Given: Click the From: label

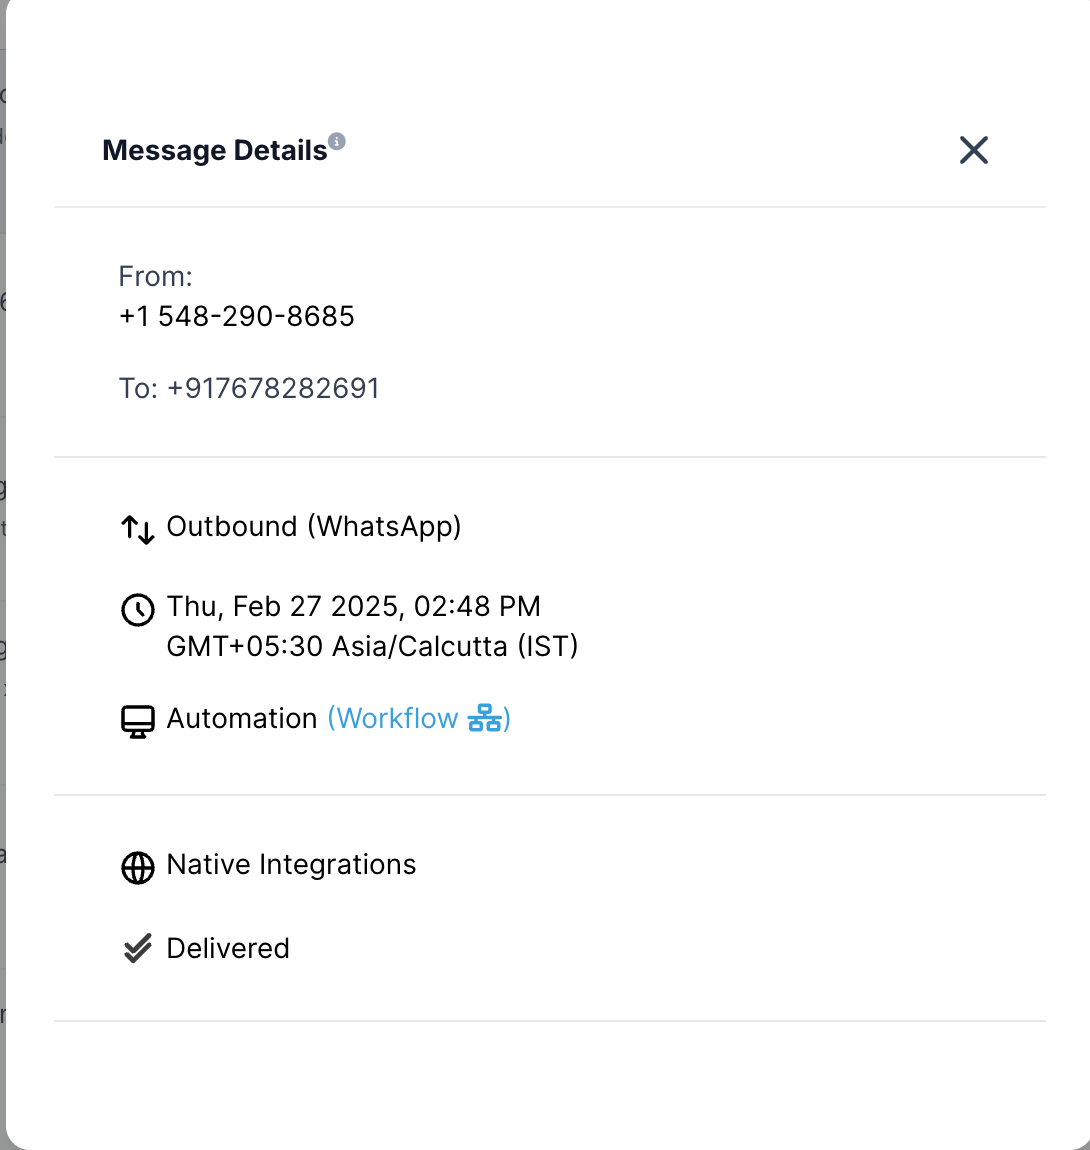Looking at the screenshot, I should pos(155,276).
